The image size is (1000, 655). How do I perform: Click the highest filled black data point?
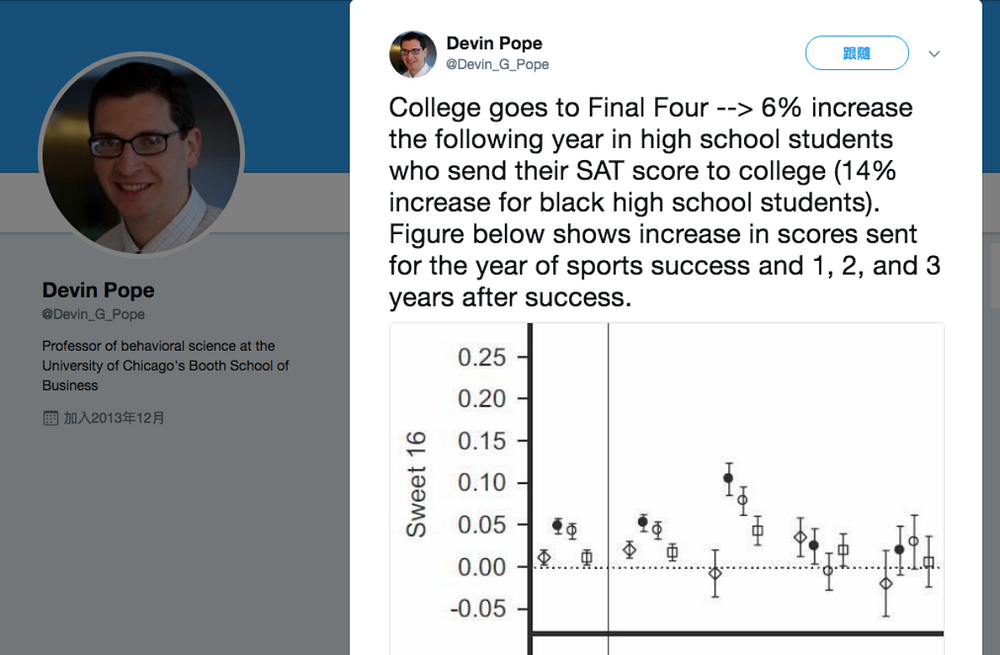(728, 478)
